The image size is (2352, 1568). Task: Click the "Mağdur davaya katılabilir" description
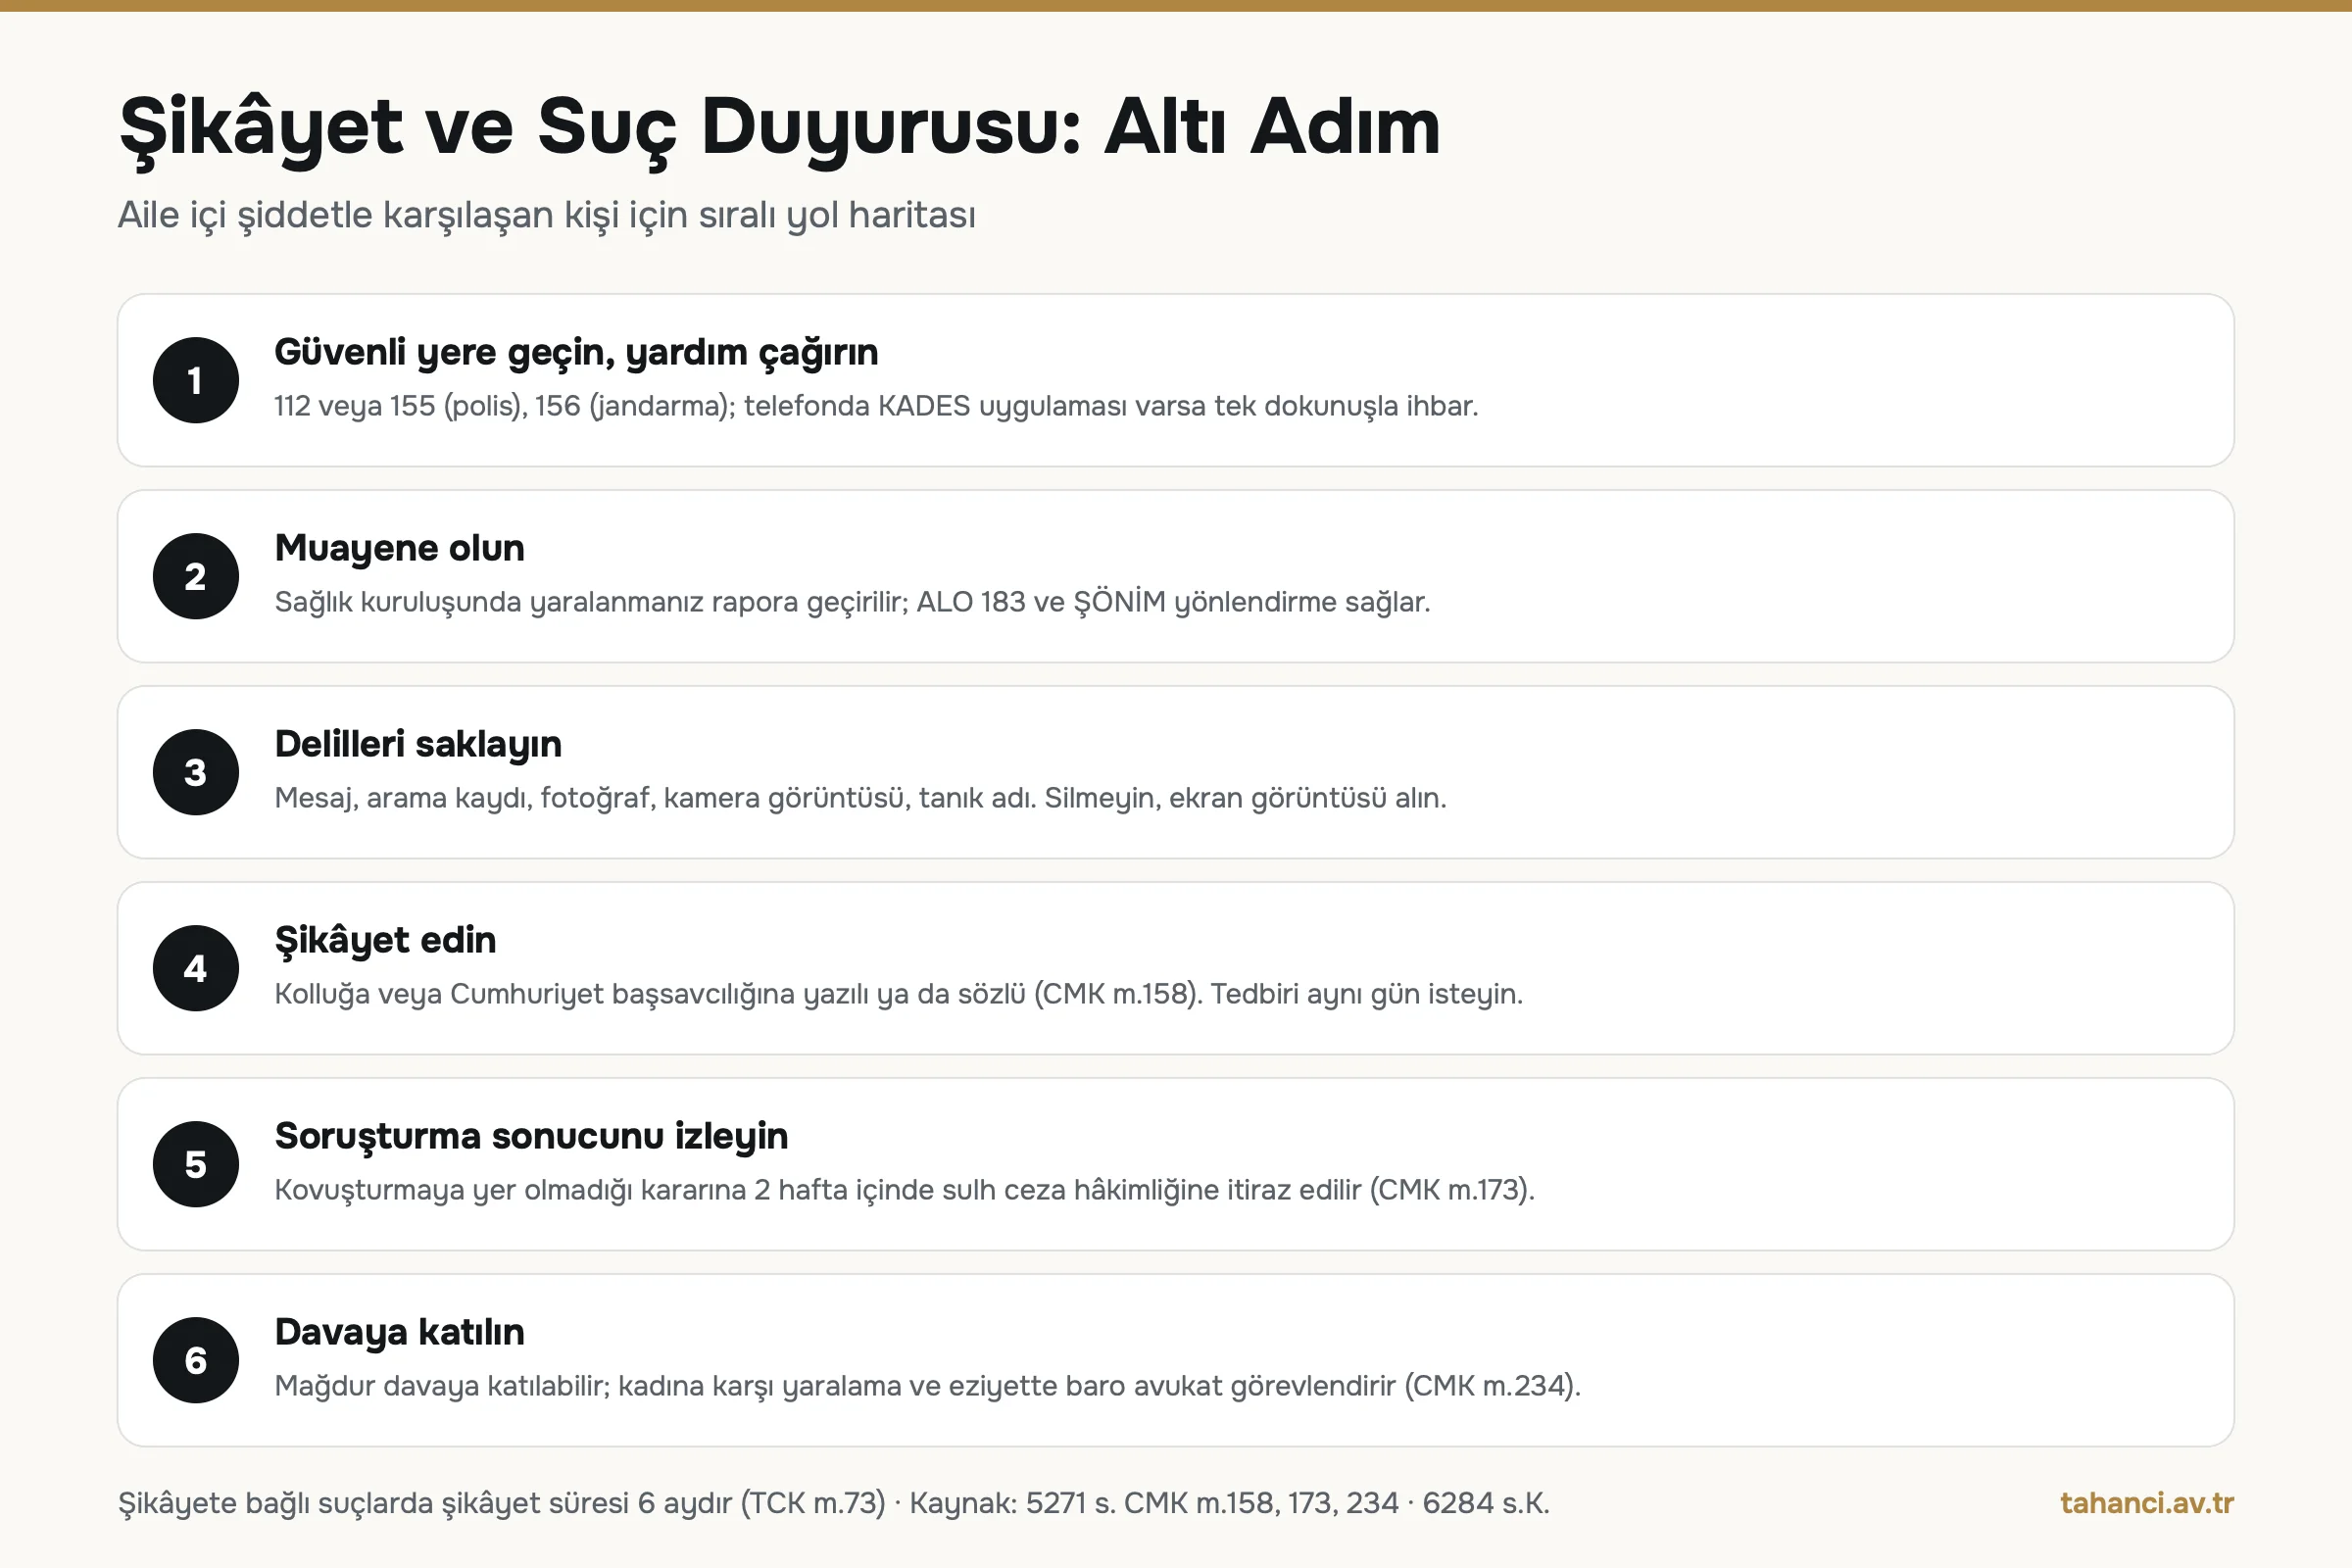[x=927, y=1386]
